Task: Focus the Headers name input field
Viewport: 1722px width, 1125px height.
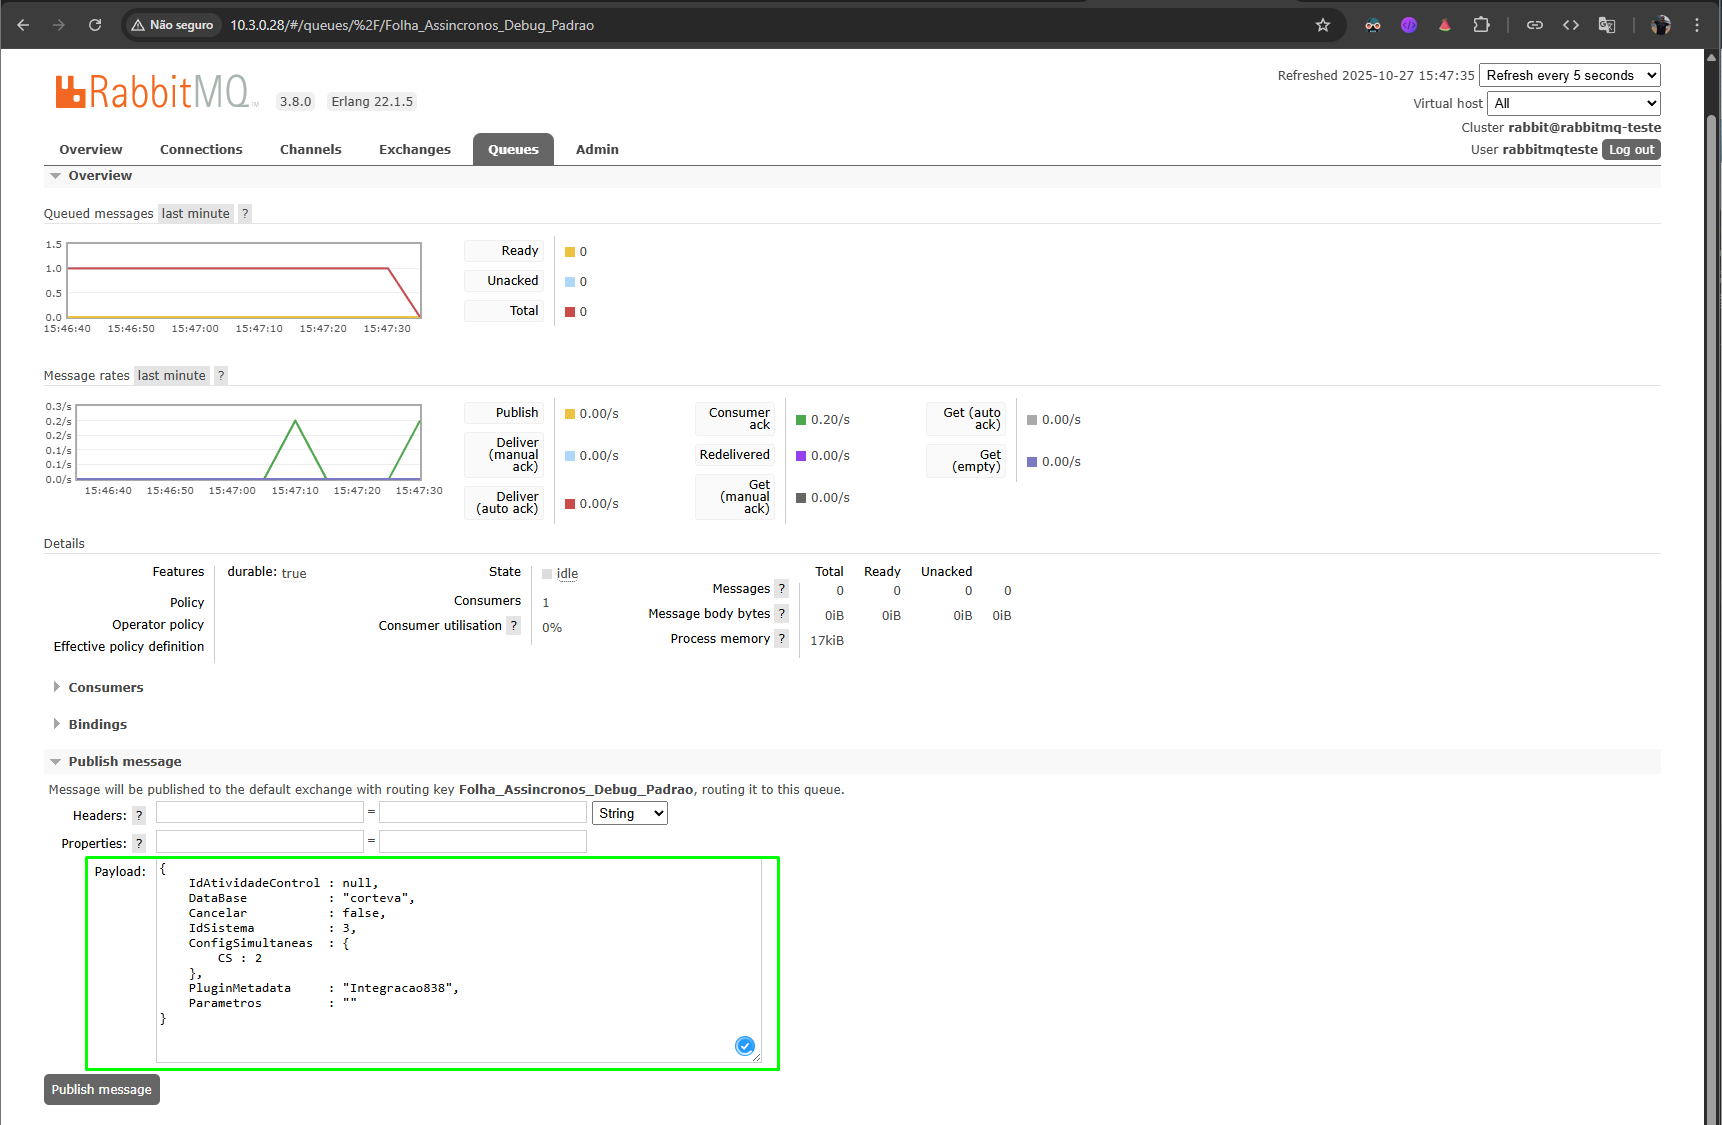Action: click(260, 812)
